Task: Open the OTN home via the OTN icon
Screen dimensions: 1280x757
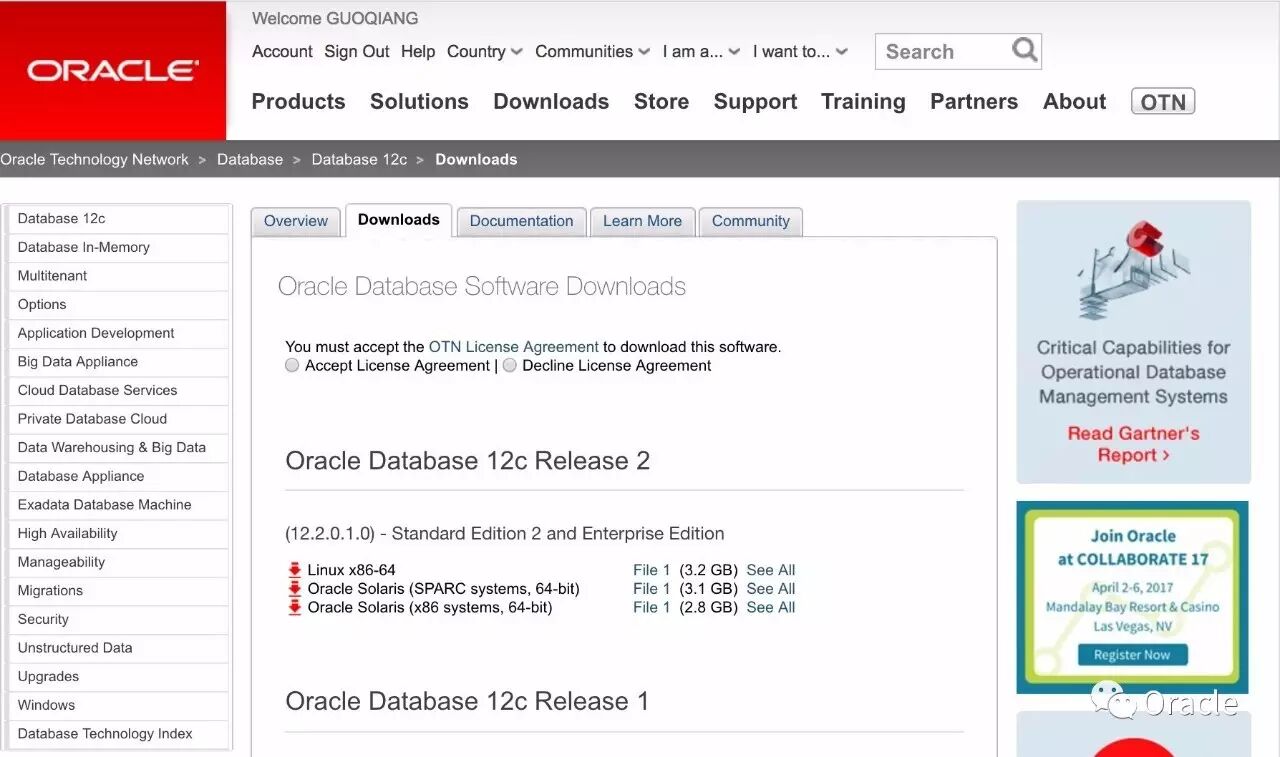Action: (1162, 101)
